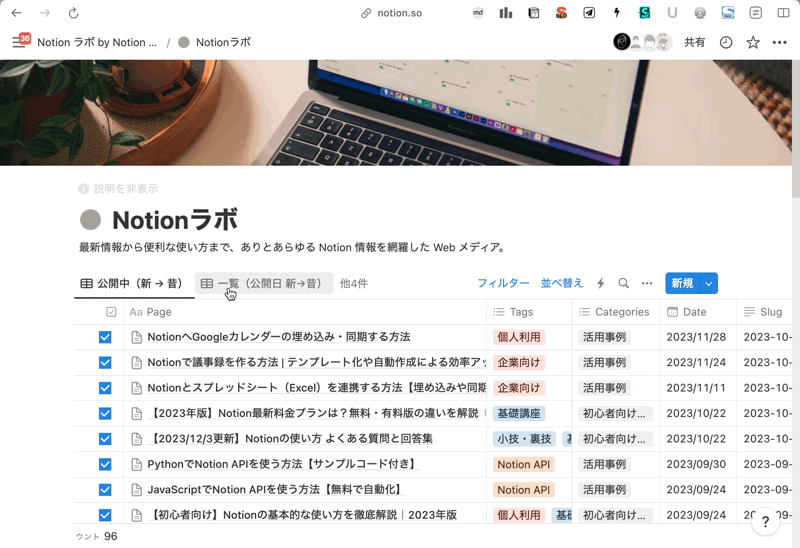Select the 公開中（新→昔）view tab
The height and width of the screenshot is (548, 800).
tap(133, 283)
